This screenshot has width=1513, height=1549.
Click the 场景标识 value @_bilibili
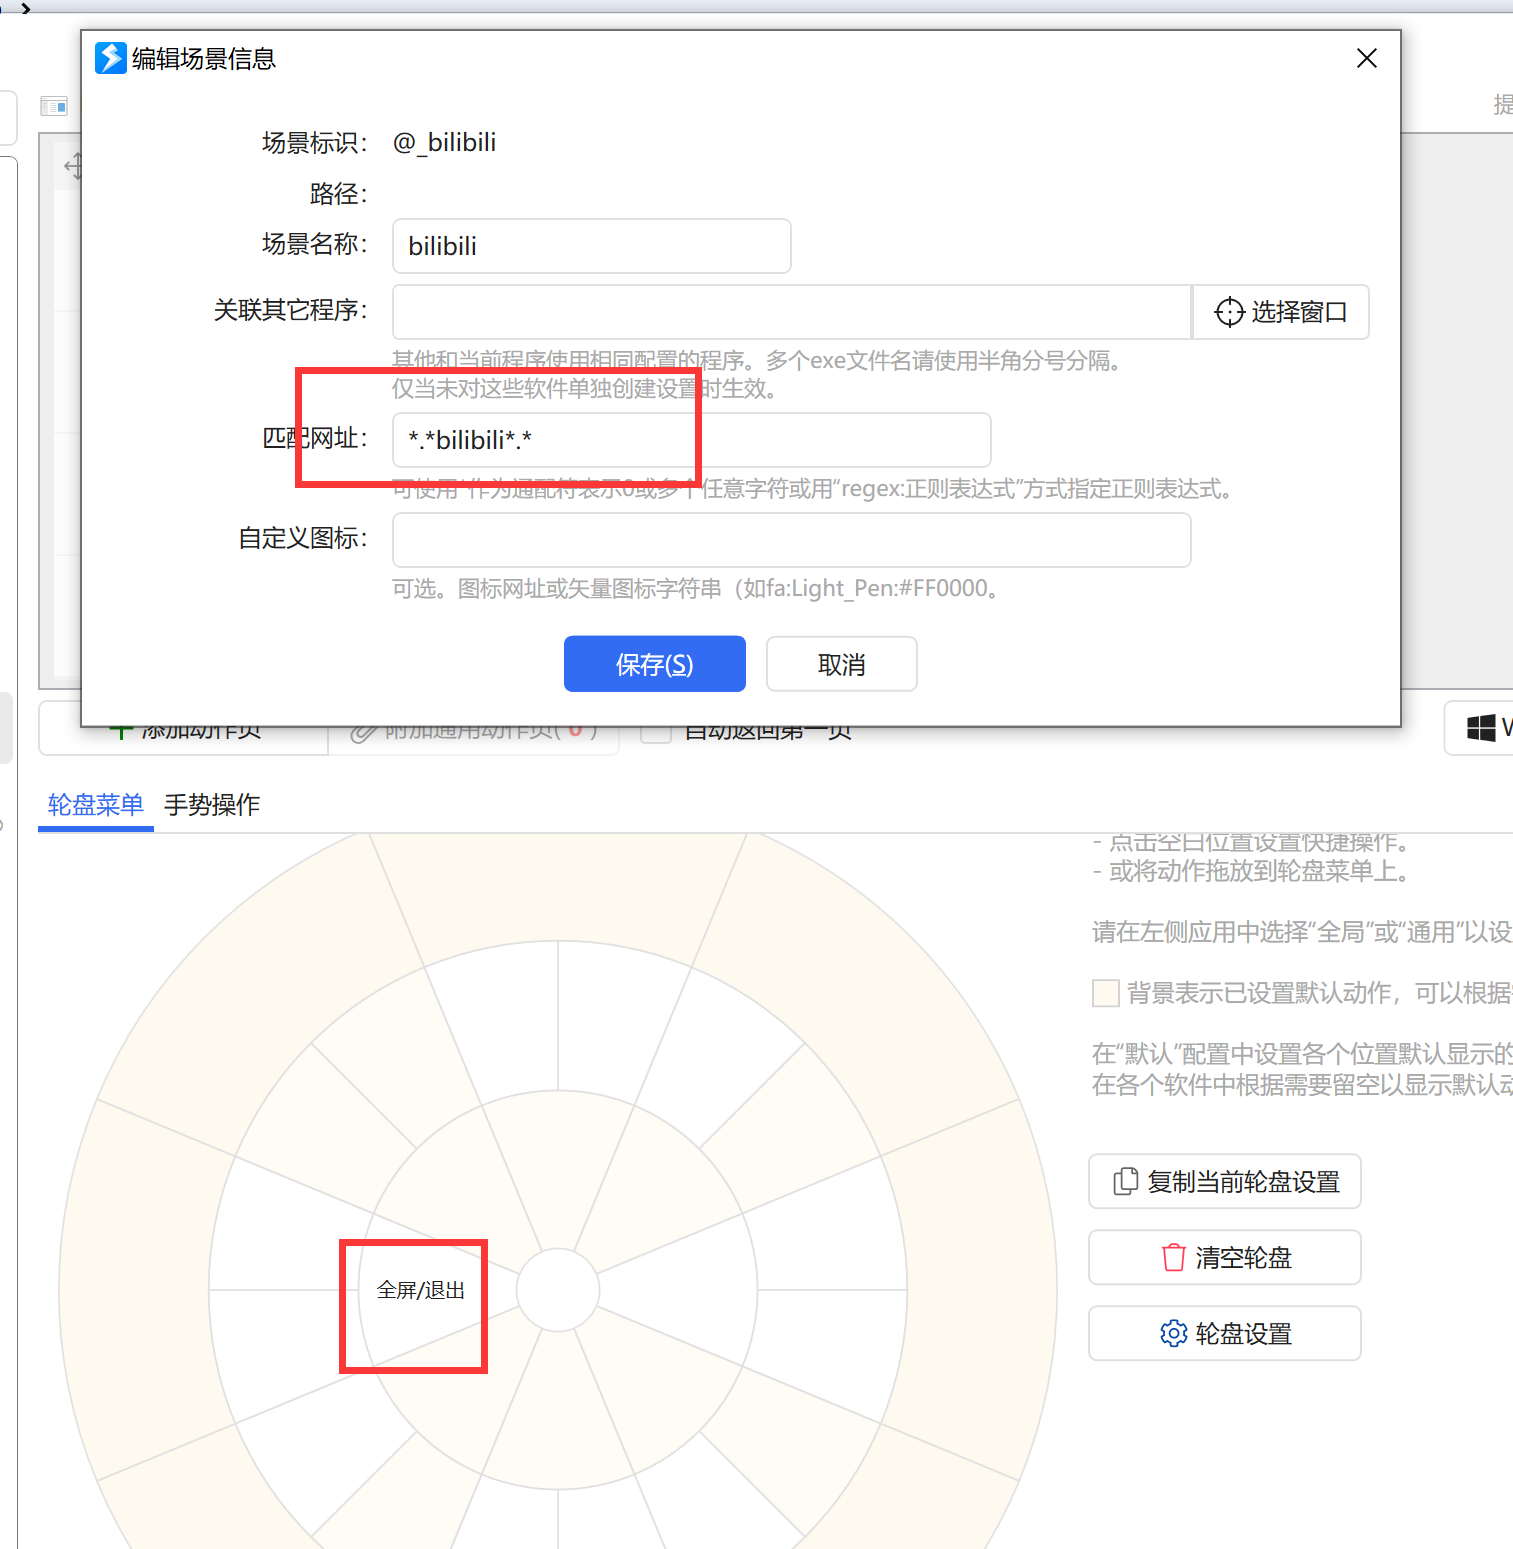click(445, 143)
